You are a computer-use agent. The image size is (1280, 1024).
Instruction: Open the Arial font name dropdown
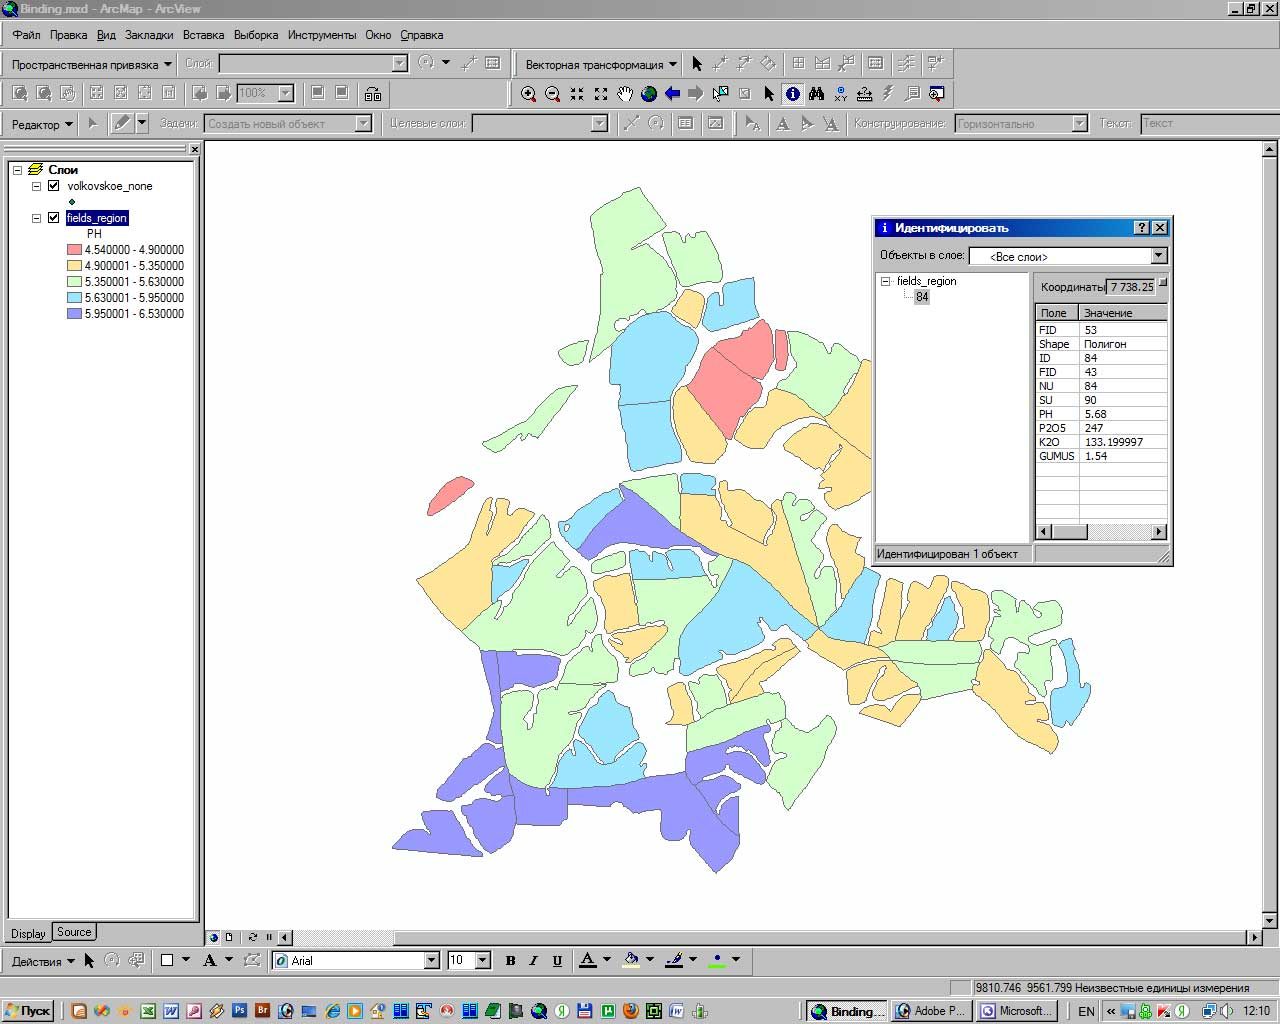point(432,961)
